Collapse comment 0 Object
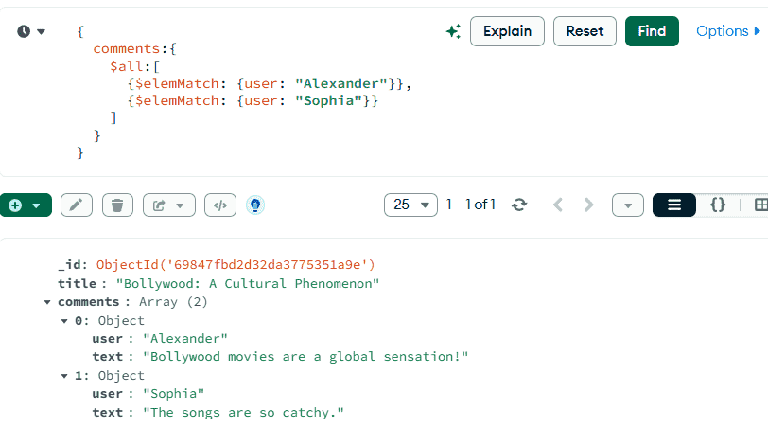The height and width of the screenshot is (428, 768). [x=64, y=321]
